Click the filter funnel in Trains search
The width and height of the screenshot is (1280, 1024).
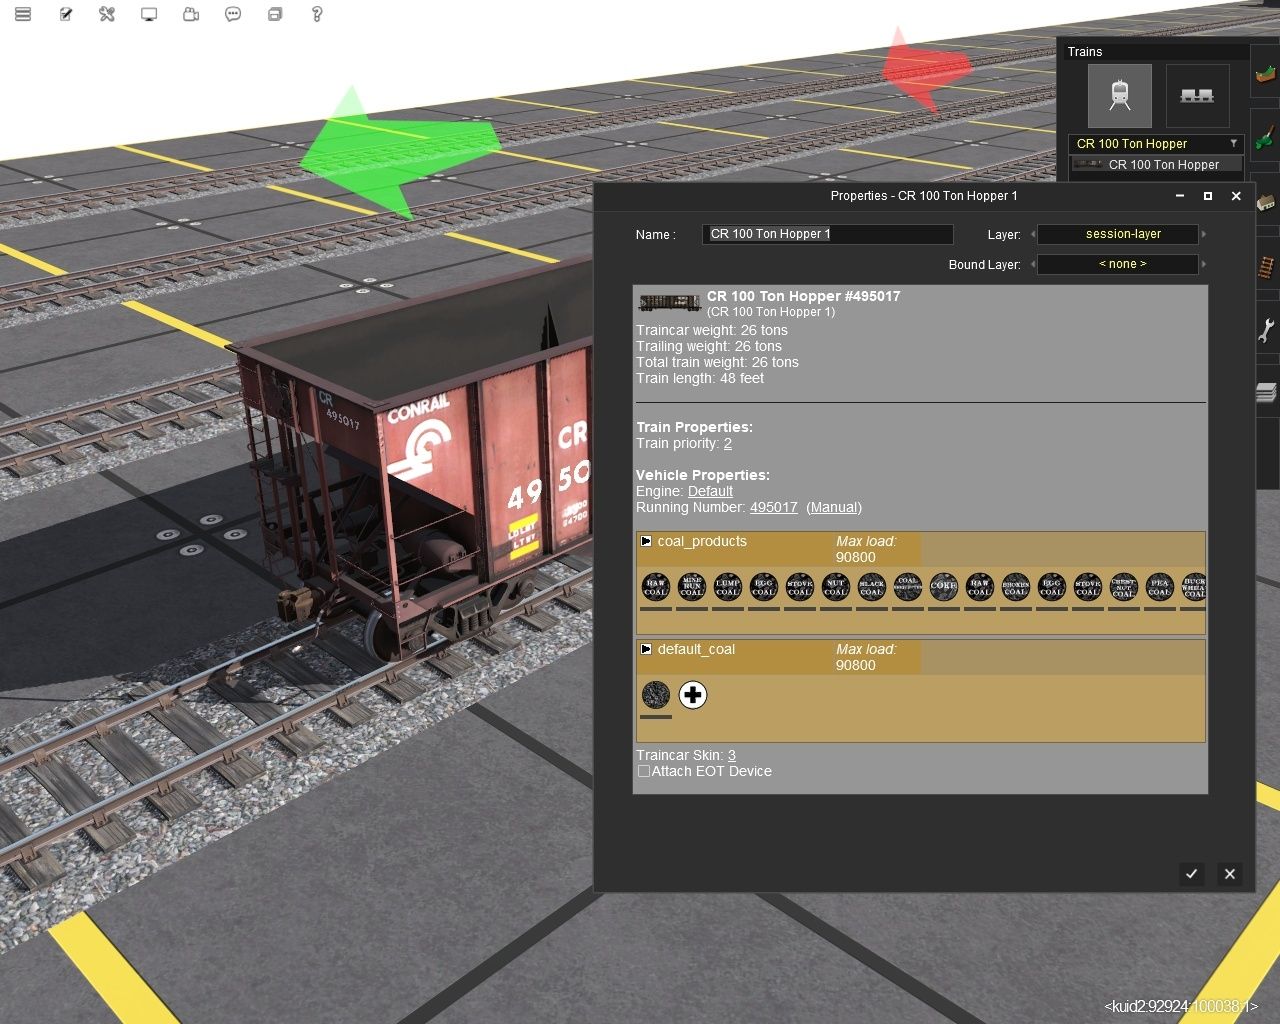point(1234,143)
